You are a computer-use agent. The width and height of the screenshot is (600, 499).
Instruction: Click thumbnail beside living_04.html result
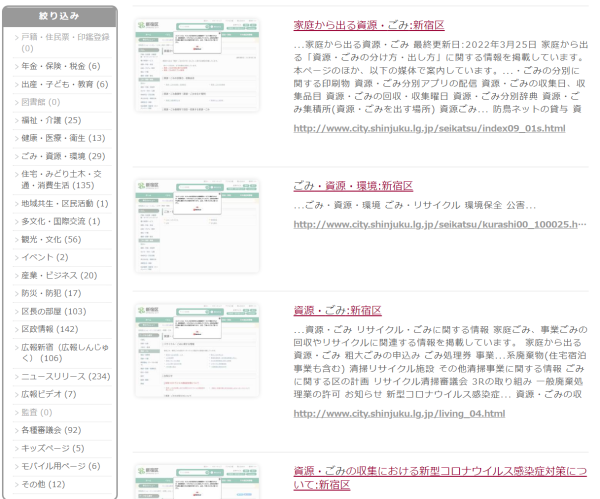tap(197, 351)
